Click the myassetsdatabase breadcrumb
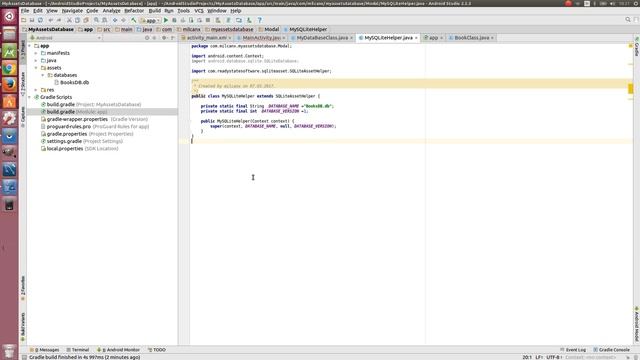The height and width of the screenshot is (360, 640). pyautogui.click(x=229, y=29)
